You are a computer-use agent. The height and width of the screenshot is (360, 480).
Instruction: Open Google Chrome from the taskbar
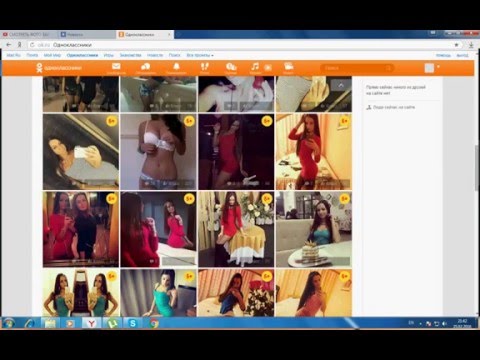point(154,323)
